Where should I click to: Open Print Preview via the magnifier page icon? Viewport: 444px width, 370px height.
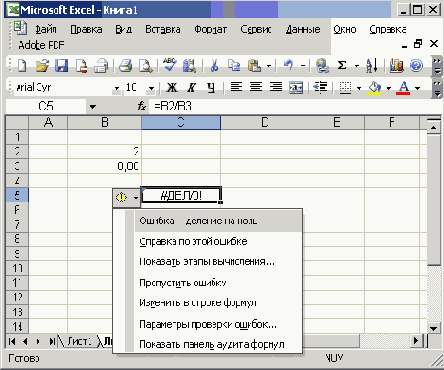pos(145,66)
